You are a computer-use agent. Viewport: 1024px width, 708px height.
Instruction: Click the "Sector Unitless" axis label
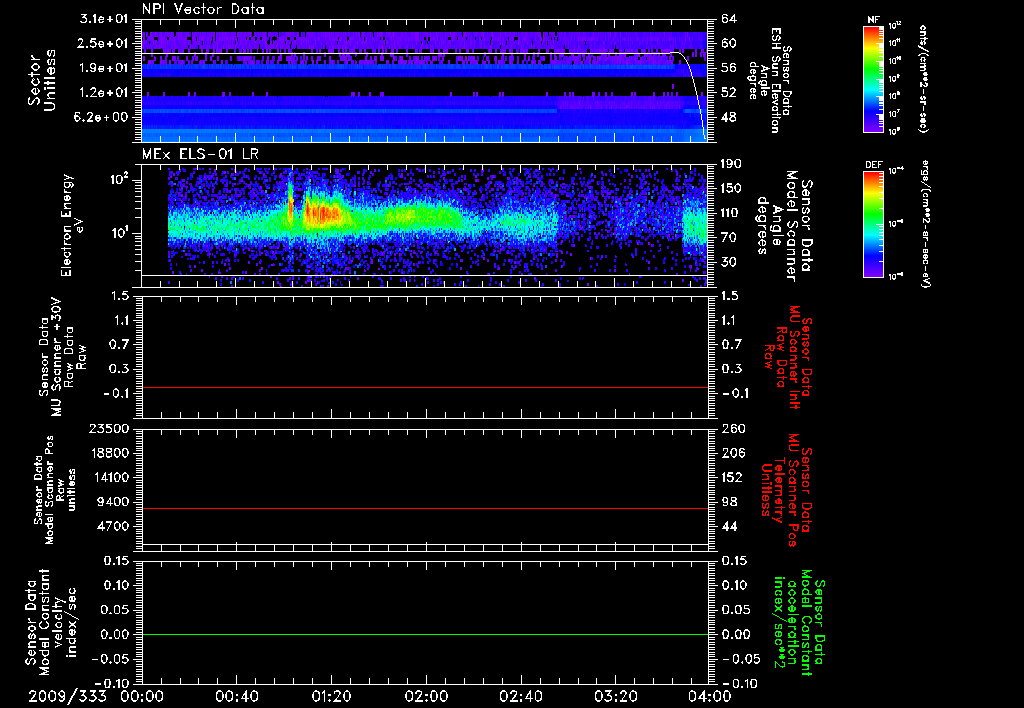click(41, 80)
